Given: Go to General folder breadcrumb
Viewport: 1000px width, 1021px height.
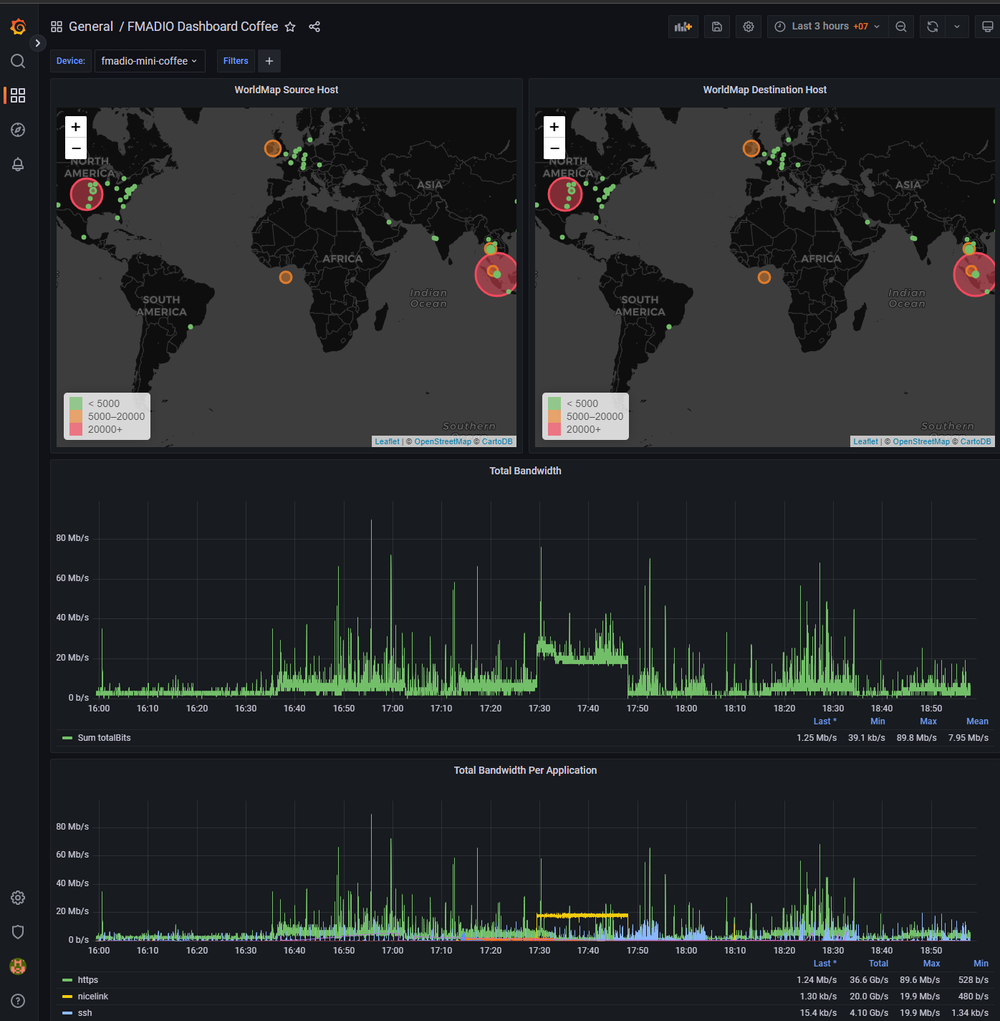Looking at the screenshot, I should (x=91, y=27).
